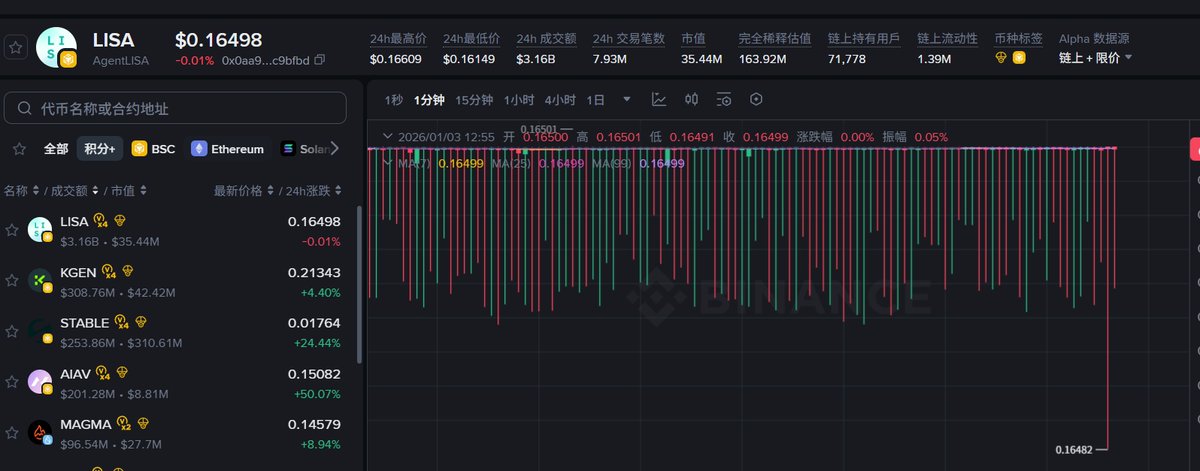The image size is (1200, 471).
Task: Change the candlestick chart type
Action: [691, 99]
